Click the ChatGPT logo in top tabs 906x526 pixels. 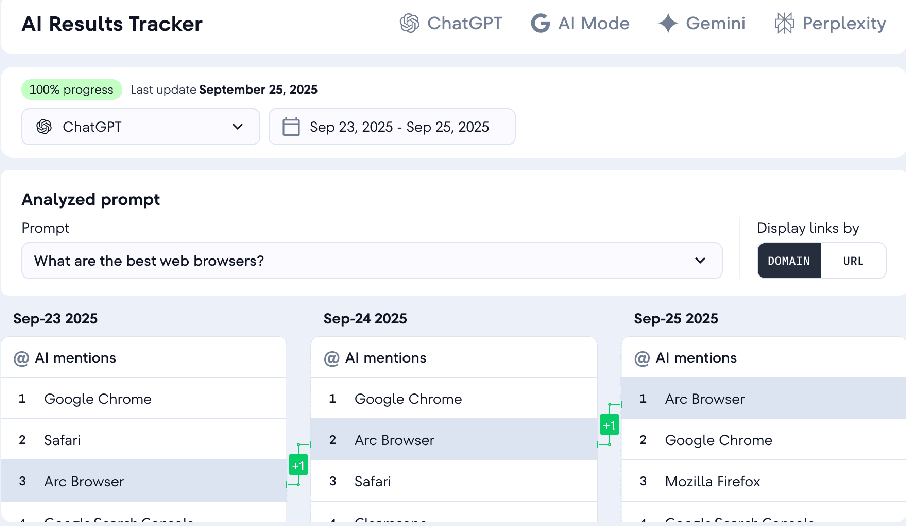[409, 23]
